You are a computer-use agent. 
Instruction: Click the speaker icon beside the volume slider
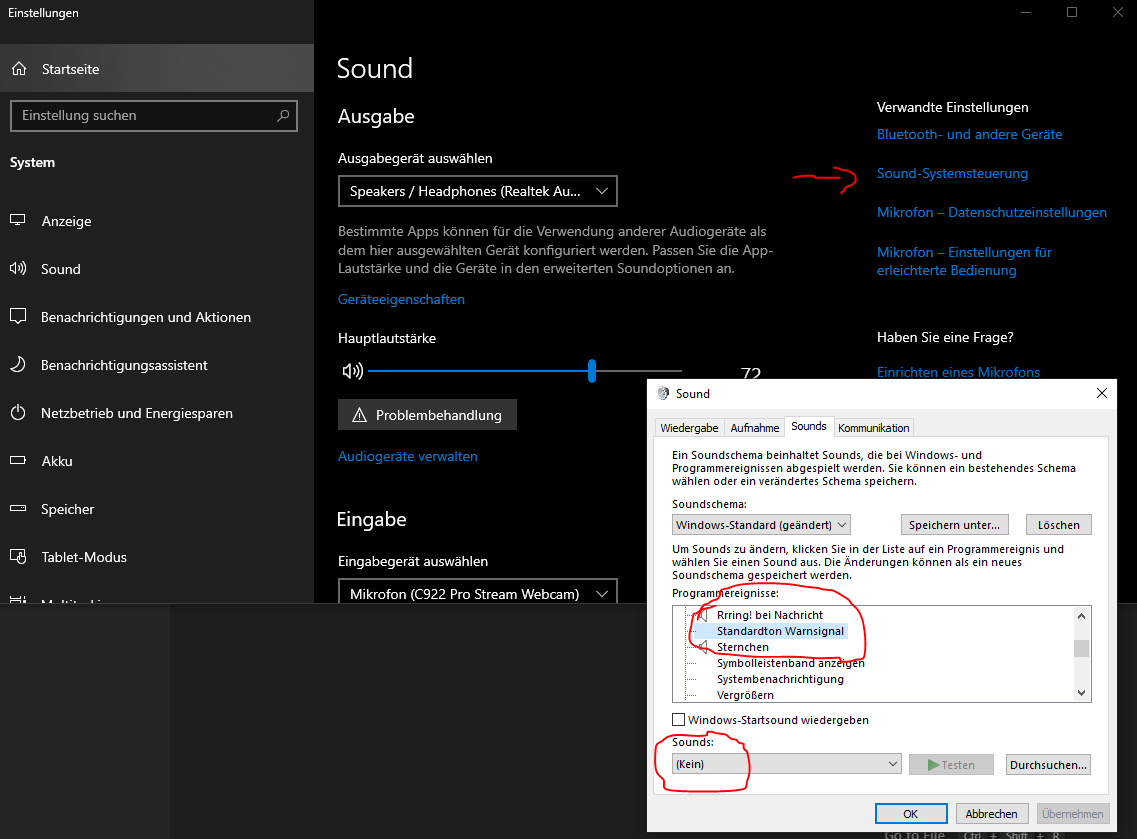[x=353, y=371]
